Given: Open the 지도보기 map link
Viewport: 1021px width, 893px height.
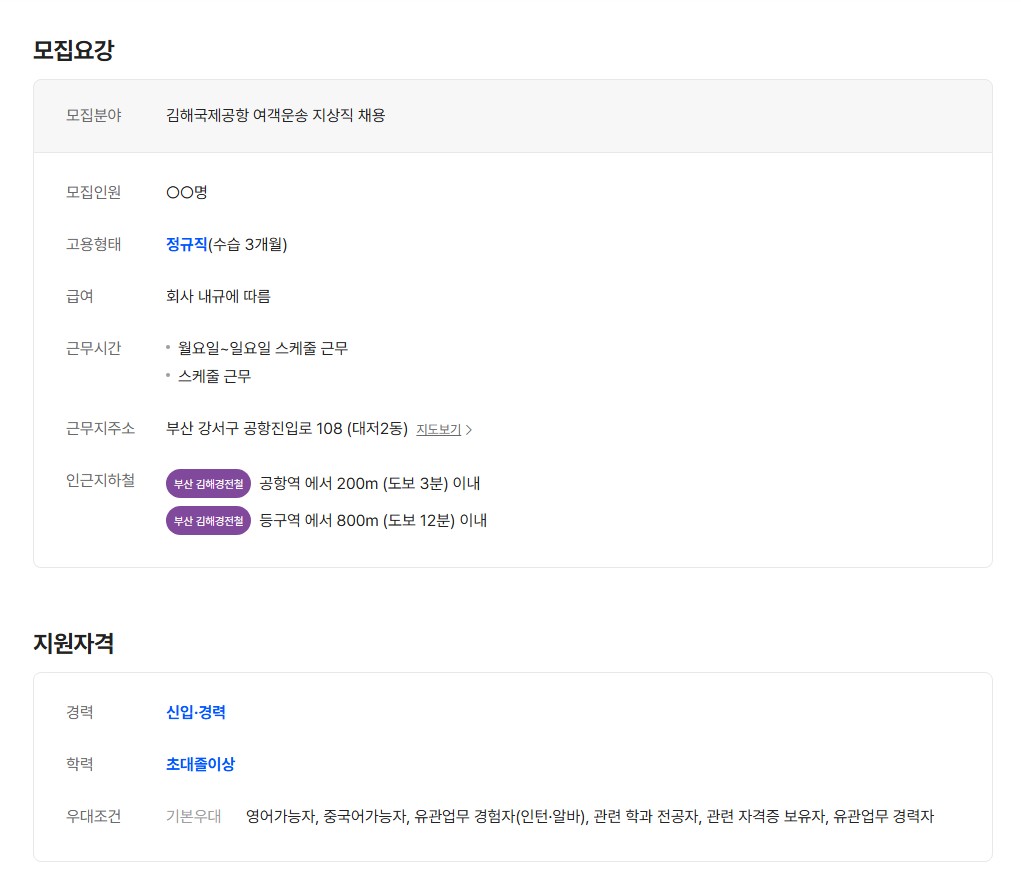Looking at the screenshot, I should (438, 430).
